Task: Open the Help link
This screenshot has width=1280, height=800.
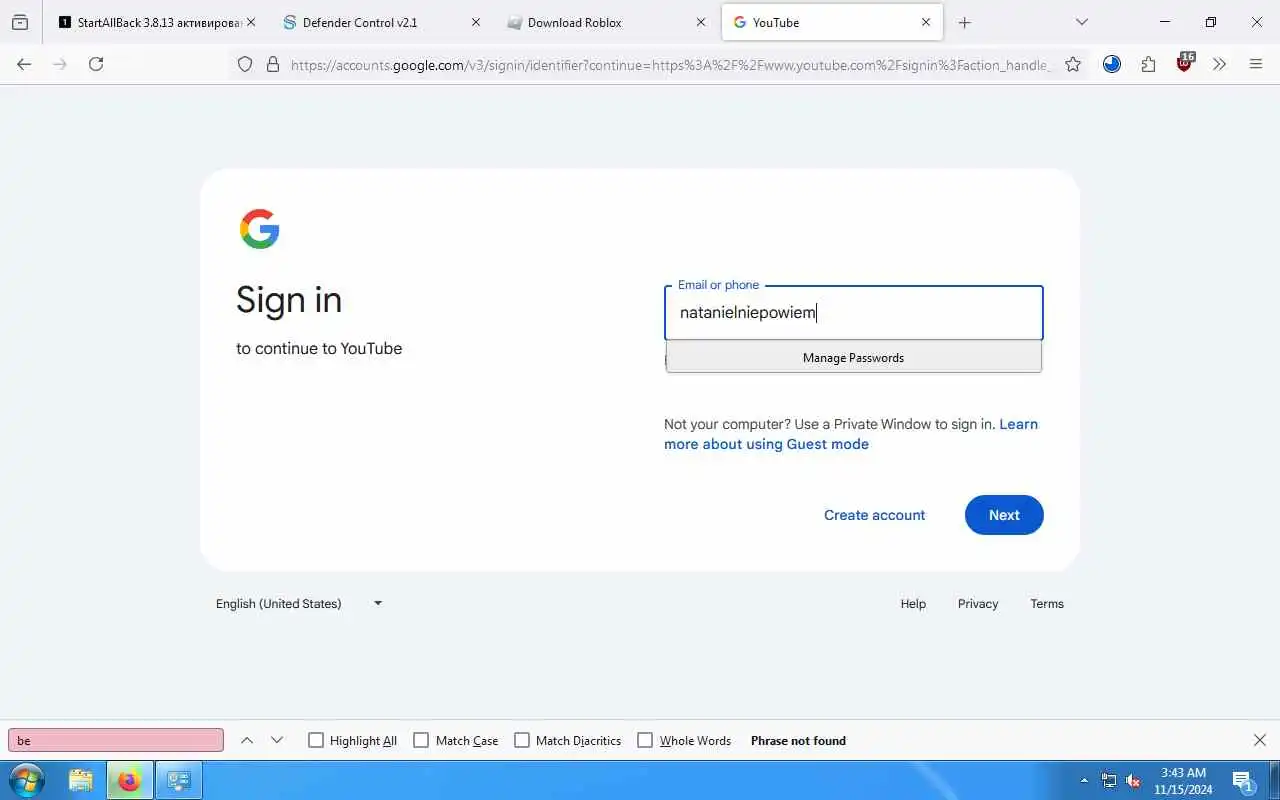Action: point(913,604)
